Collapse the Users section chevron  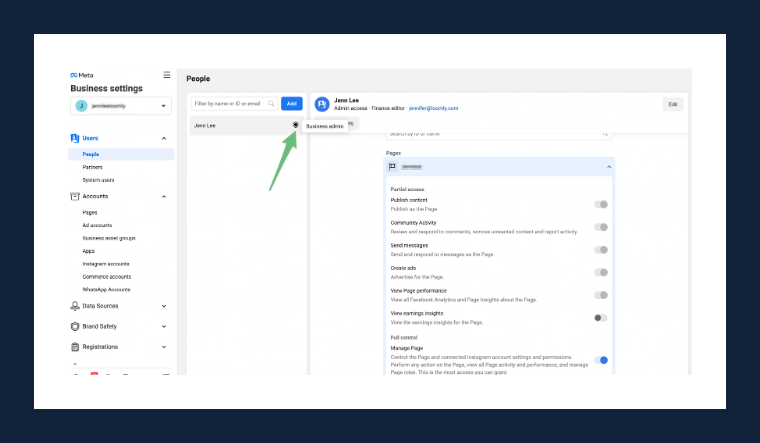[x=164, y=139]
